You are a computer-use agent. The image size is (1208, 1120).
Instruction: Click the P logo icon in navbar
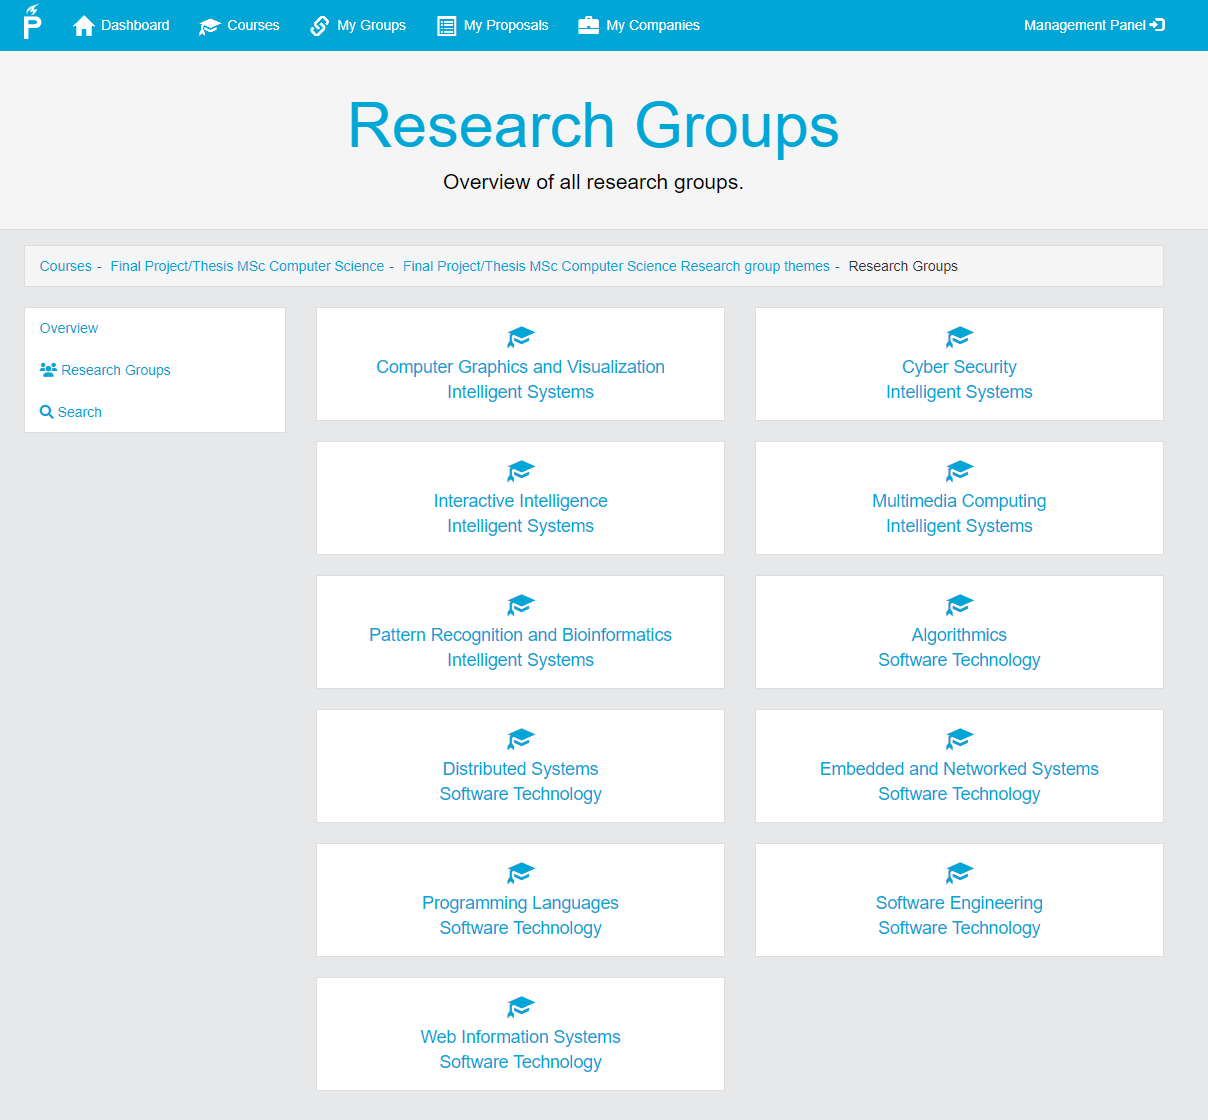click(x=32, y=22)
